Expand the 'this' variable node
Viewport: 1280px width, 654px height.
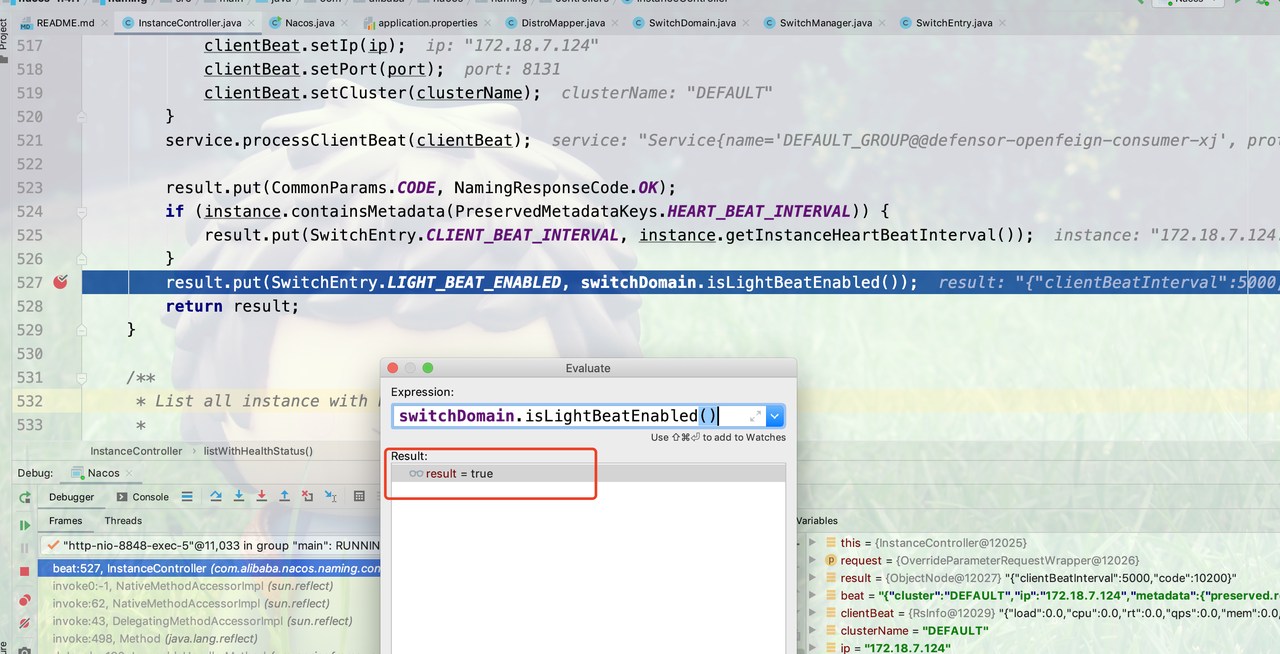tap(812, 543)
